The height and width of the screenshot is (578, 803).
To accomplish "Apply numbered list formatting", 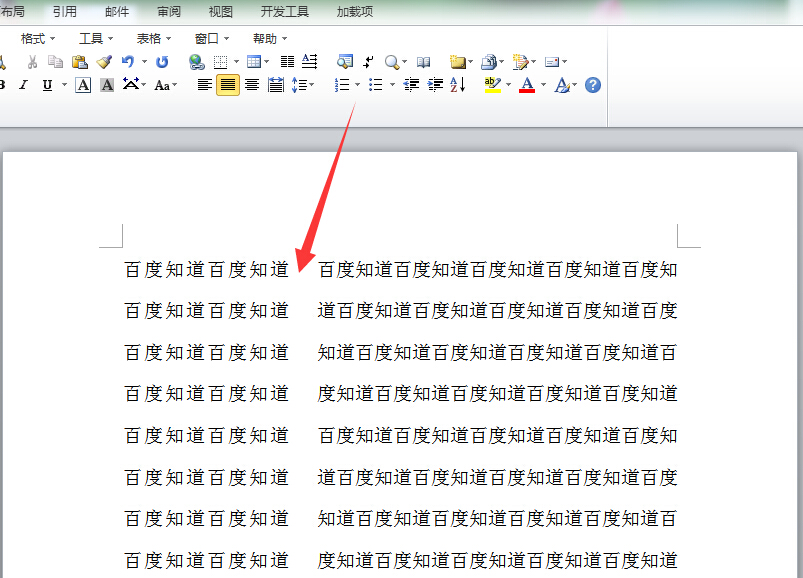I will coord(342,85).
